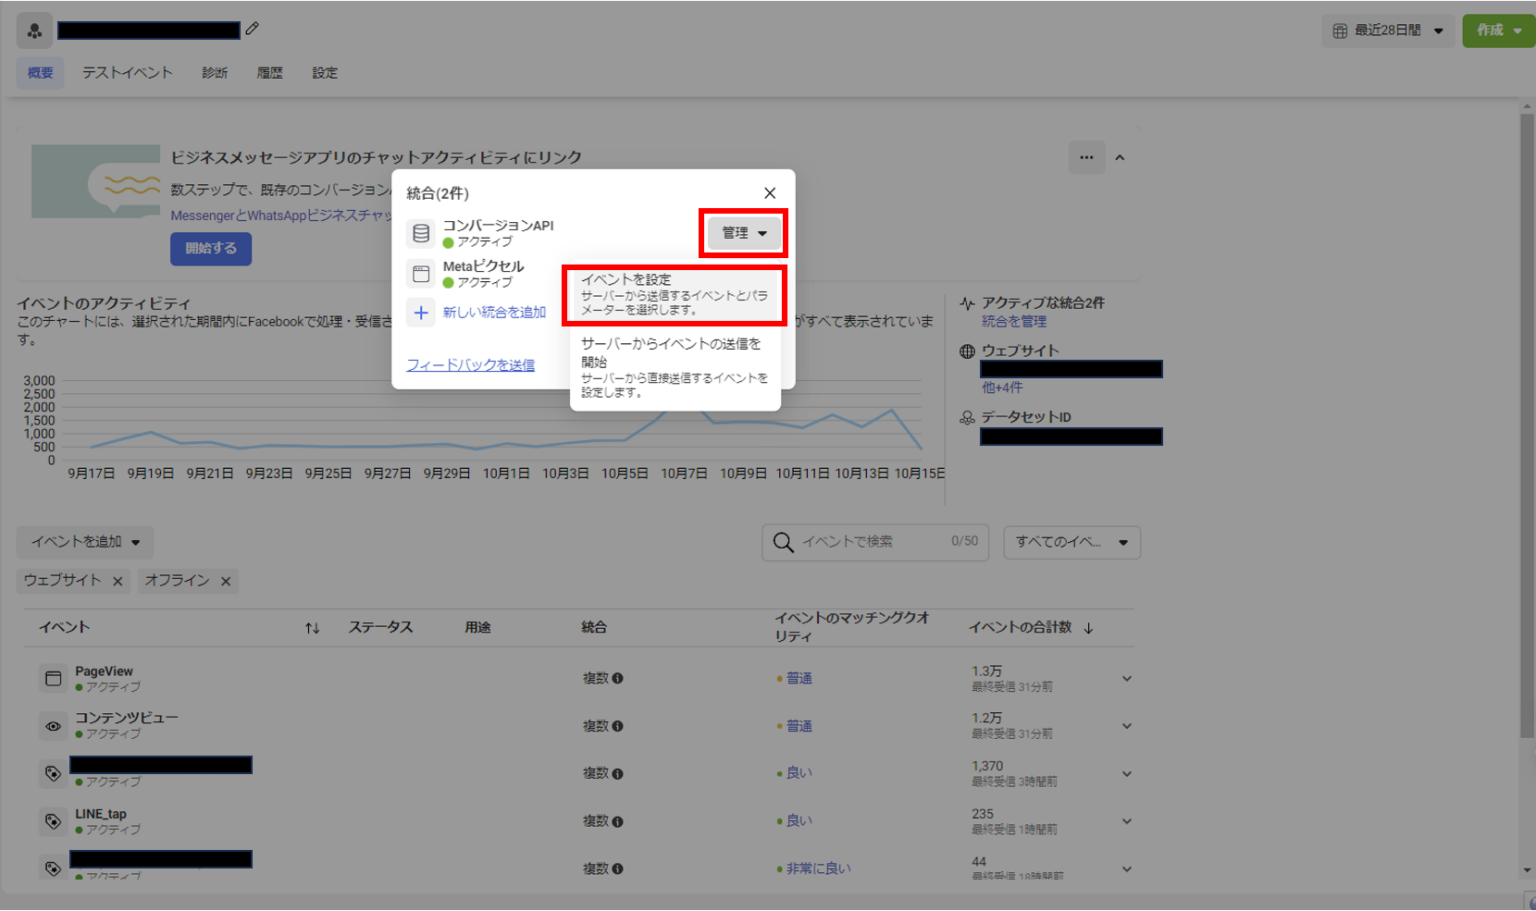Switch to the テストイベント tab
This screenshot has width=1536, height=911.
pyautogui.click(x=127, y=73)
